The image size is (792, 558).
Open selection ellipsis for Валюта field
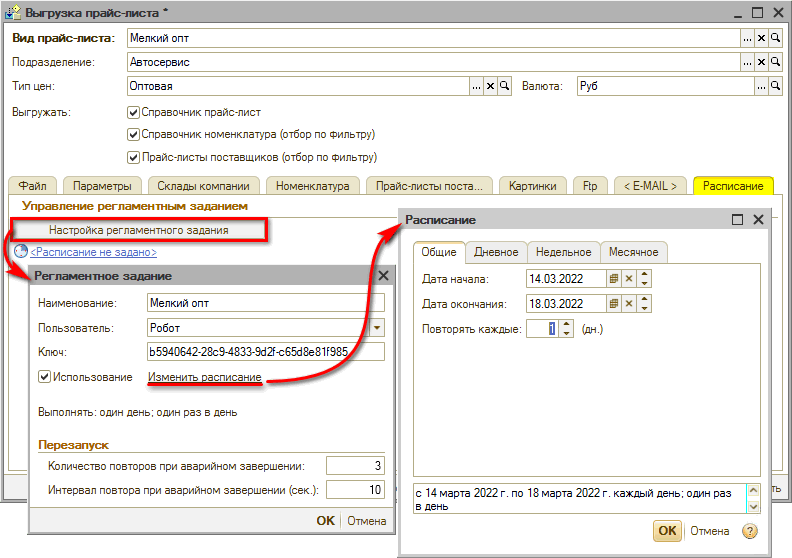[x=760, y=86]
